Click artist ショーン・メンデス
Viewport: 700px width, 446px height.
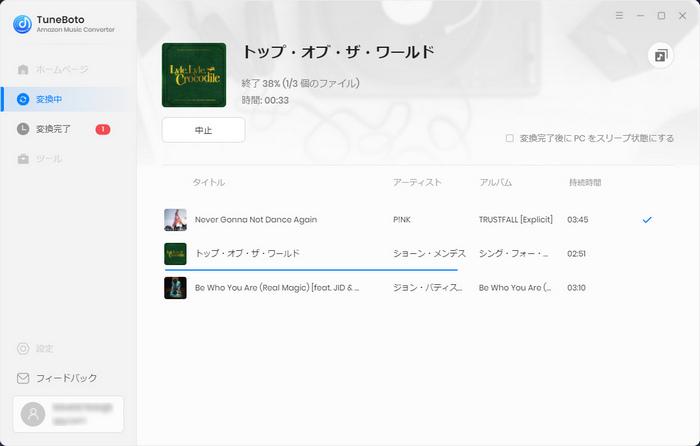[x=429, y=254]
